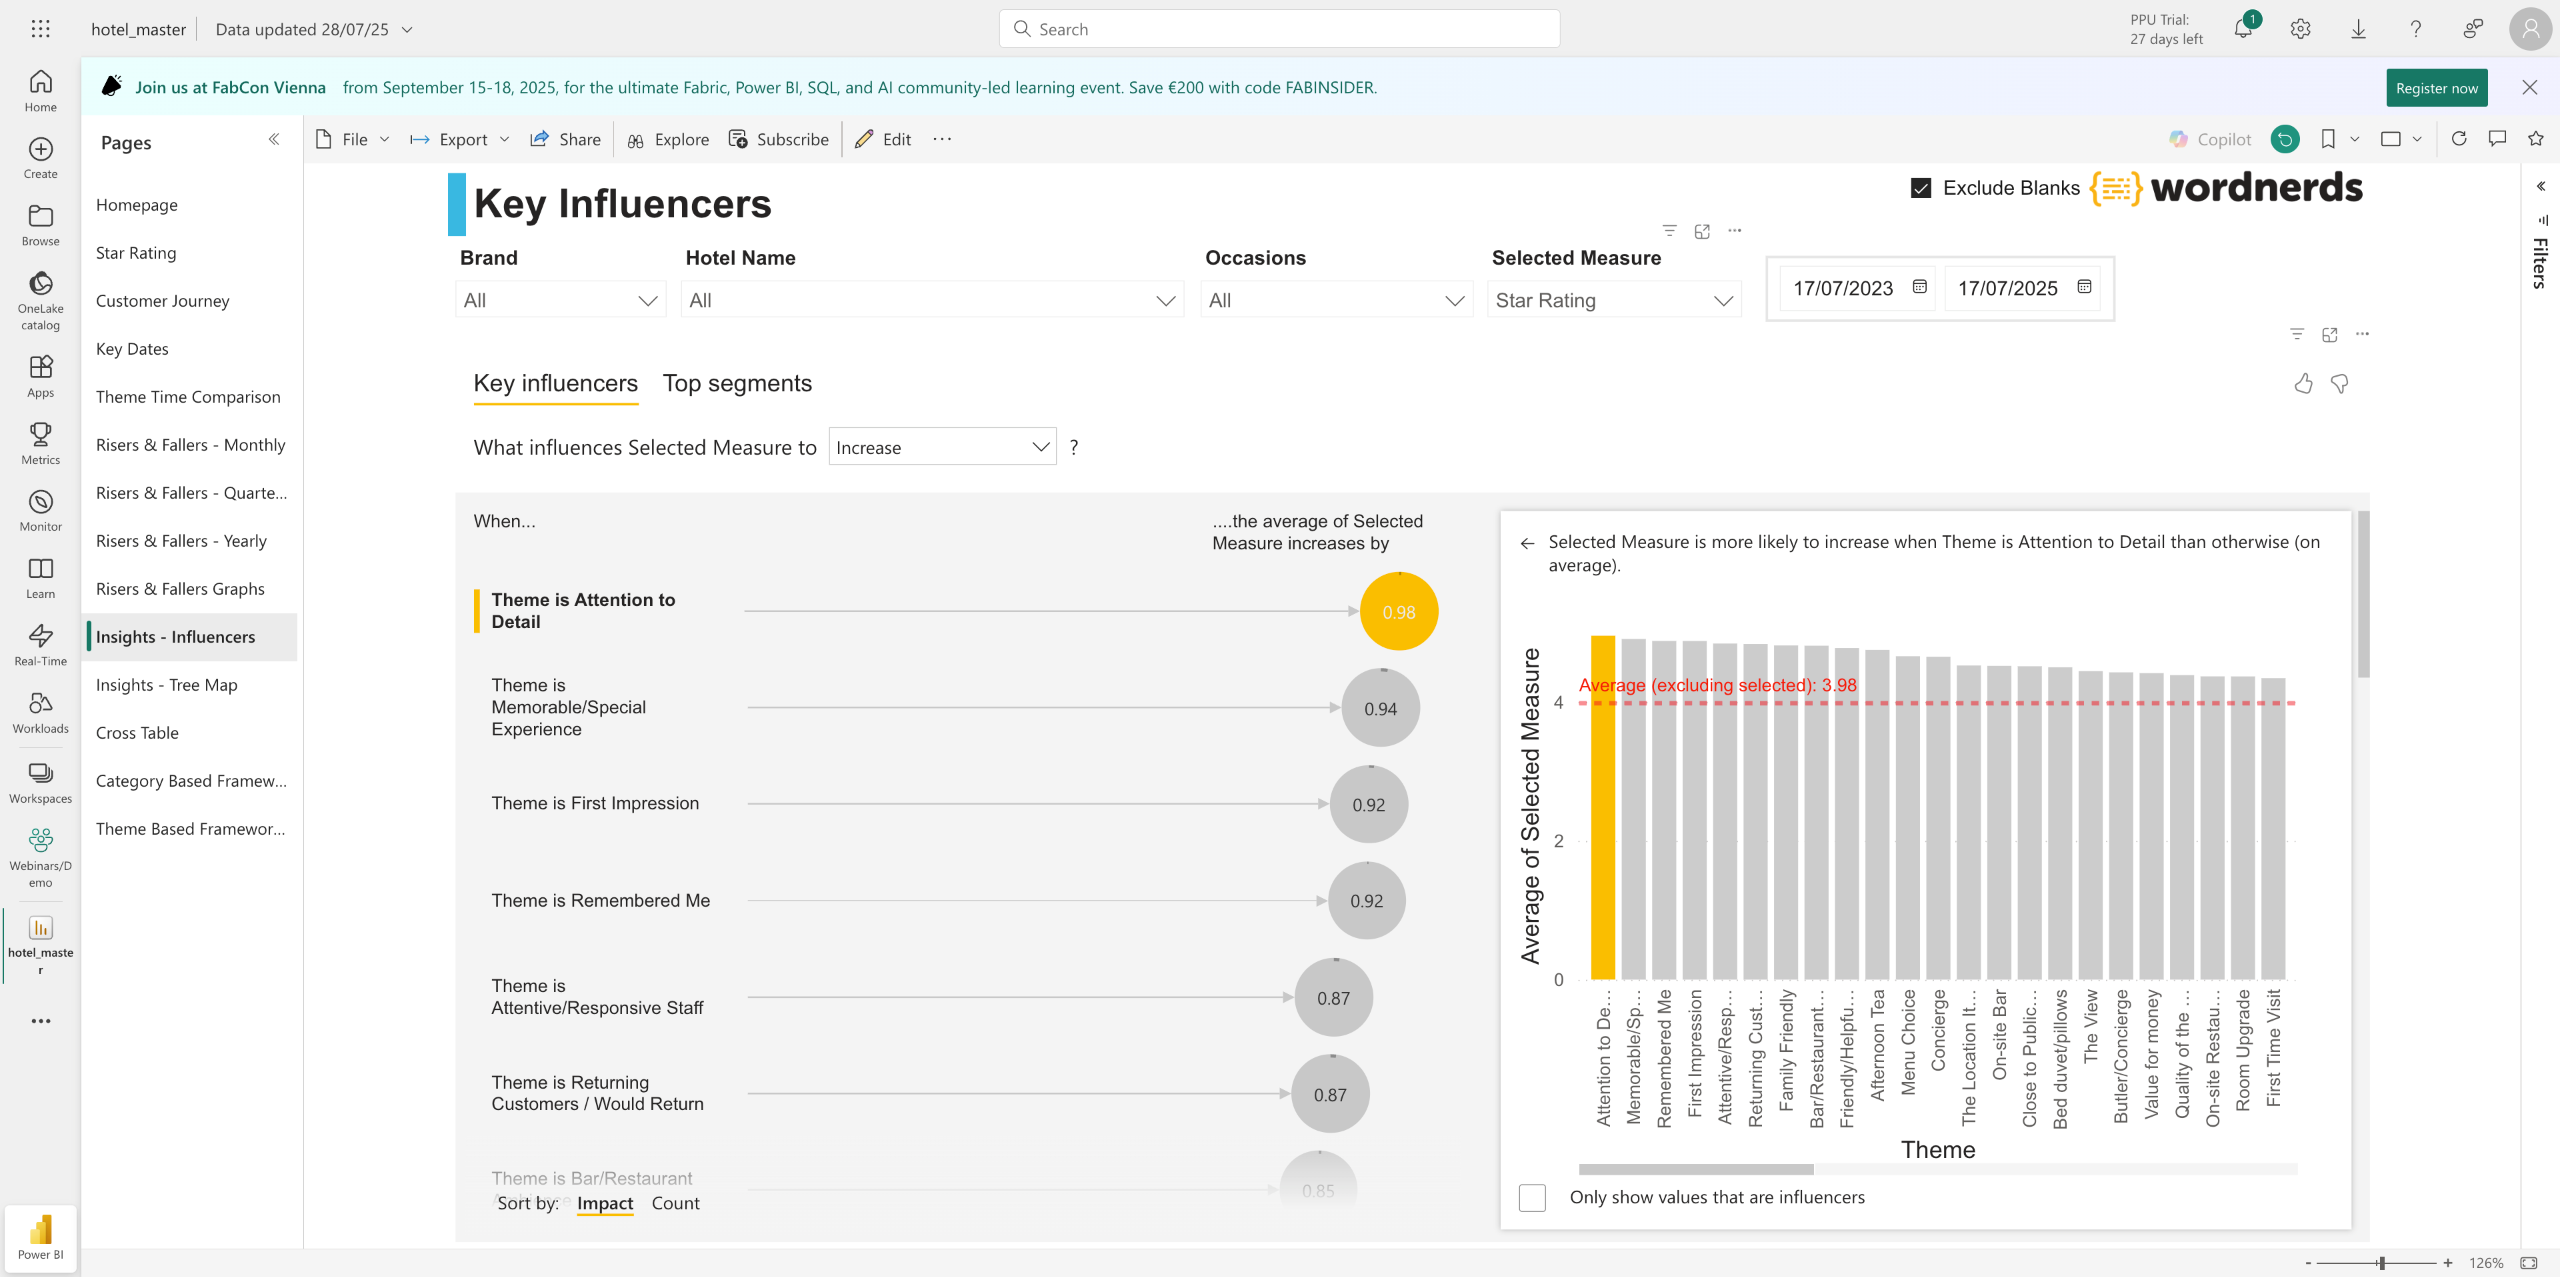The width and height of the screenshot is (2560, 1277).
Task: Open the Insights - Tree Map page
Action: click(166, 685)
